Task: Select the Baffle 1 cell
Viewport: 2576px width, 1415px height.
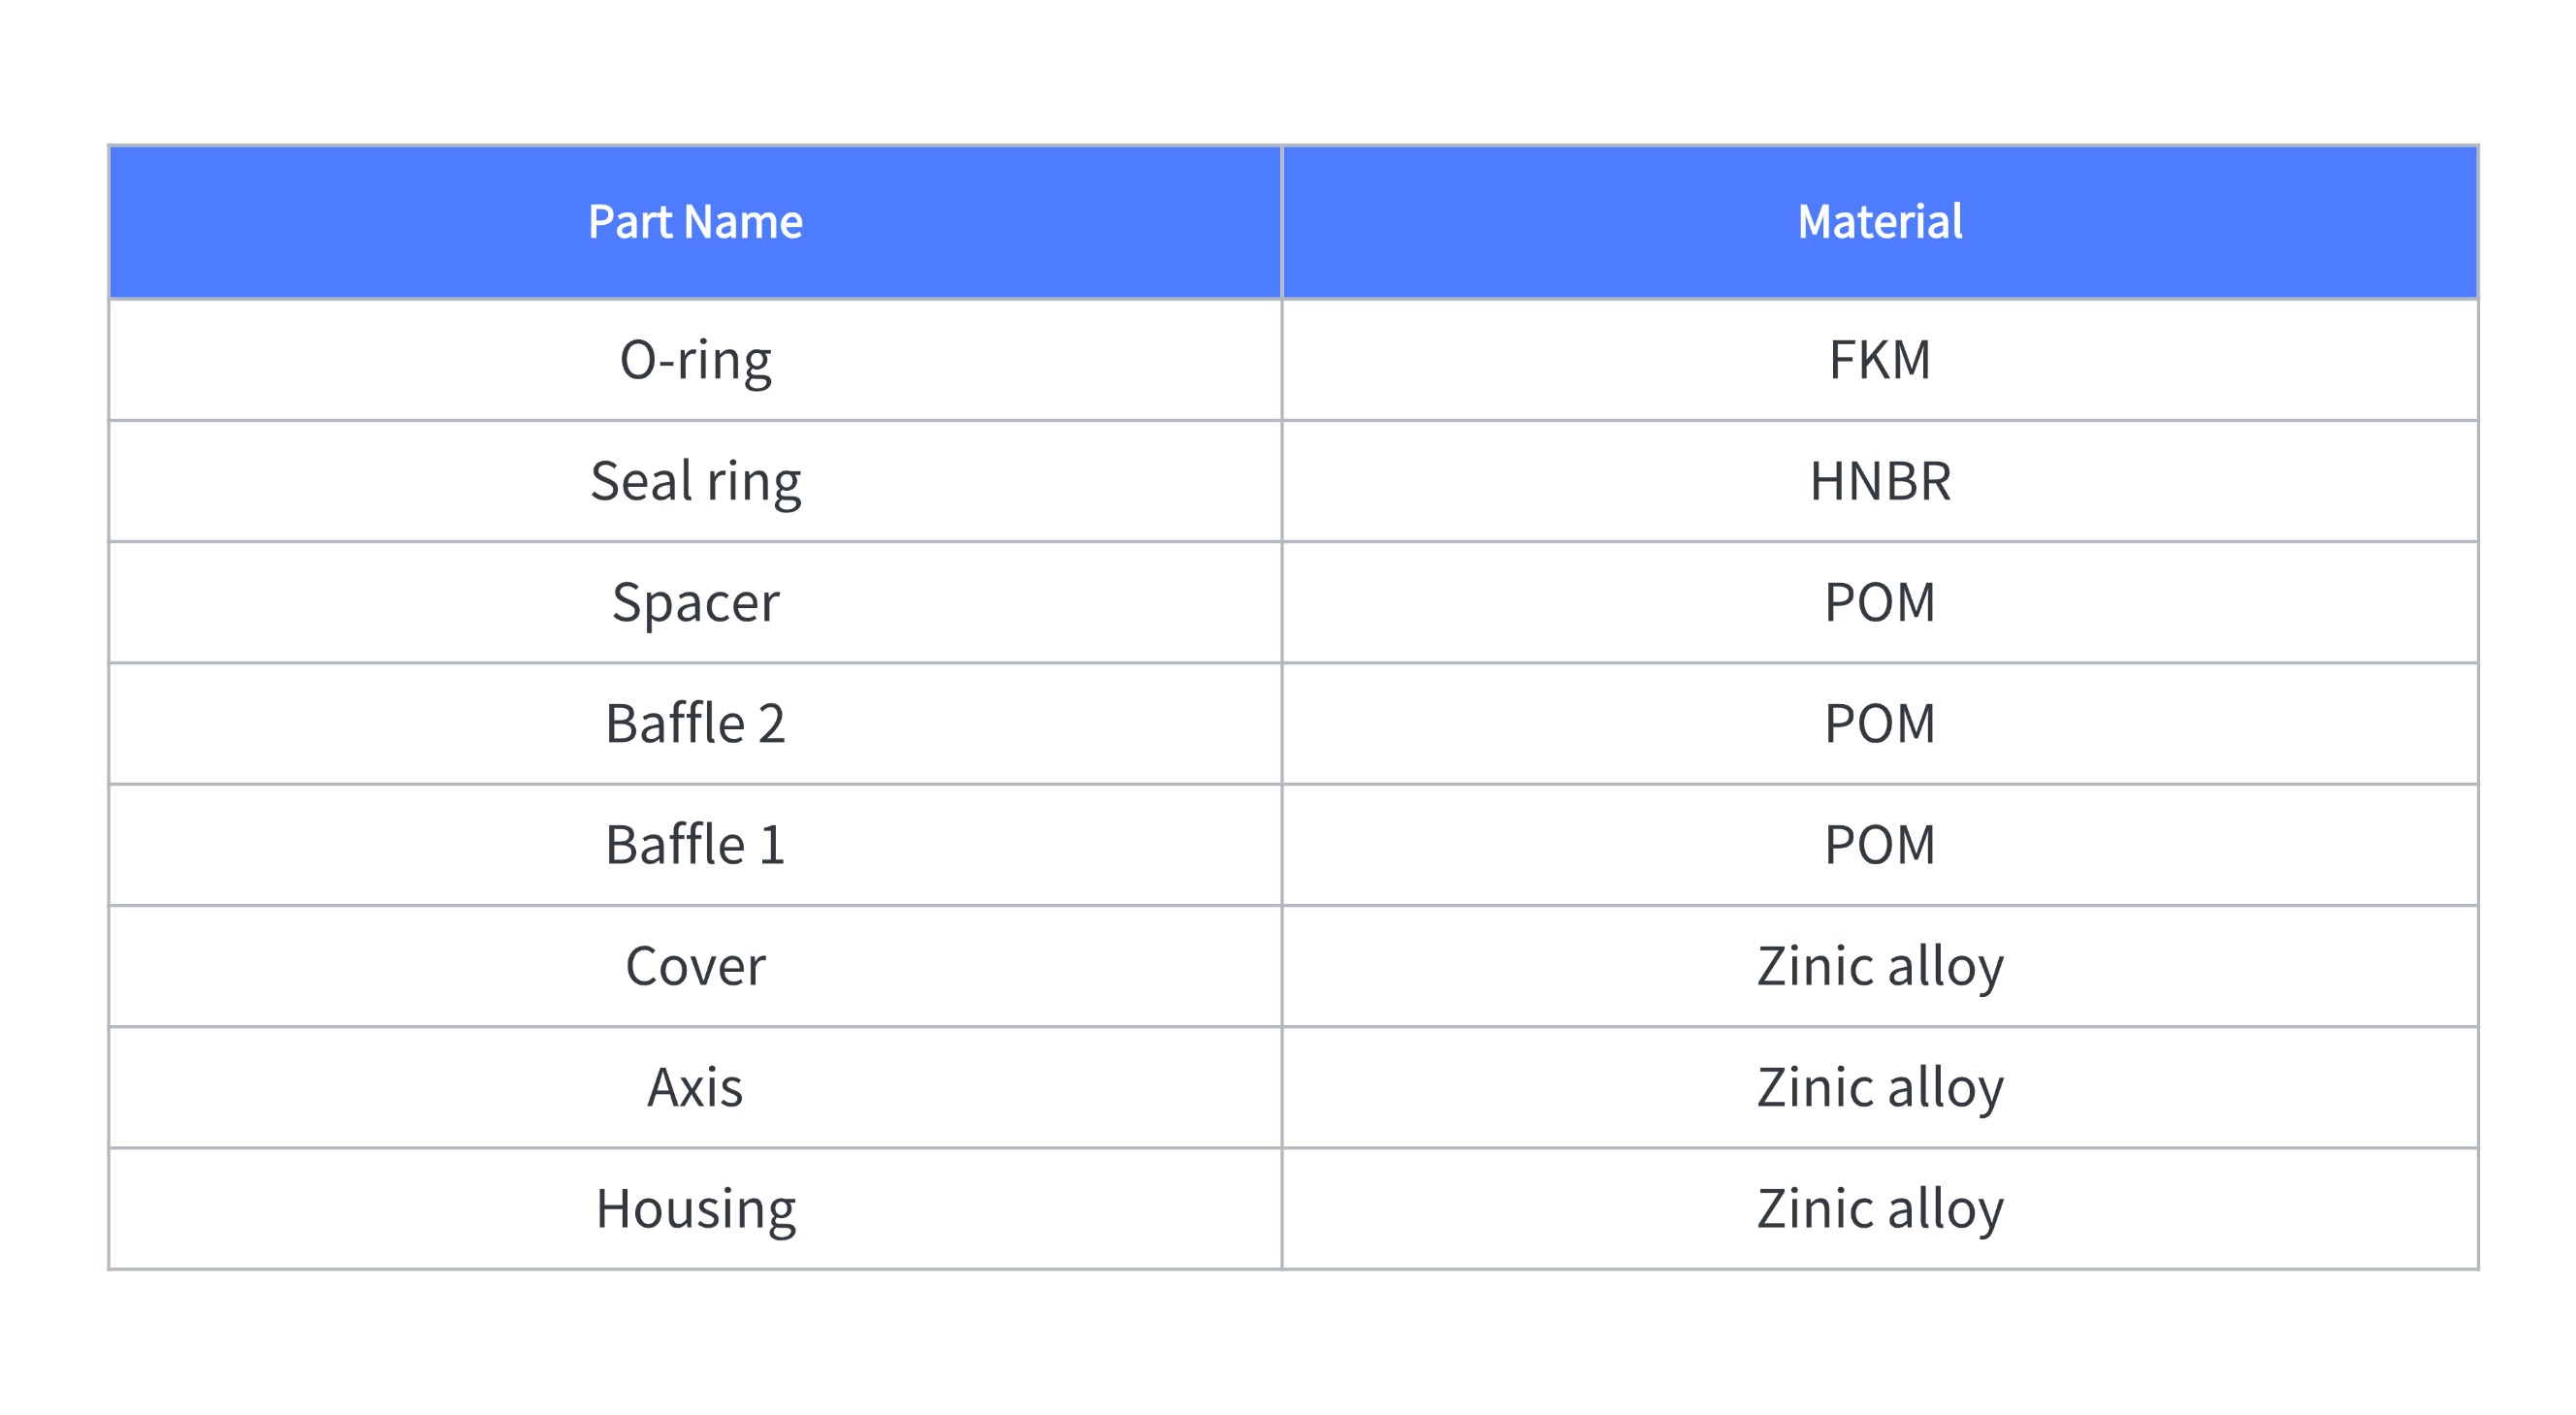Action: [x=695, y=845]
